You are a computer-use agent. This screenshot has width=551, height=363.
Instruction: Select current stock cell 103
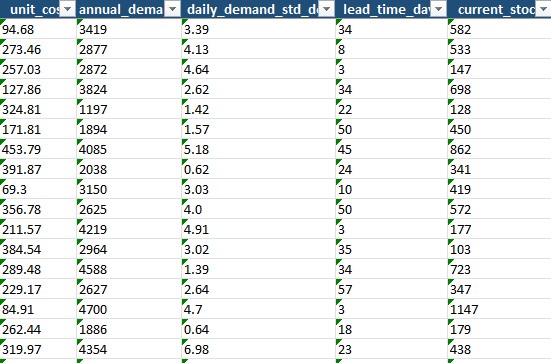[499, 249]
